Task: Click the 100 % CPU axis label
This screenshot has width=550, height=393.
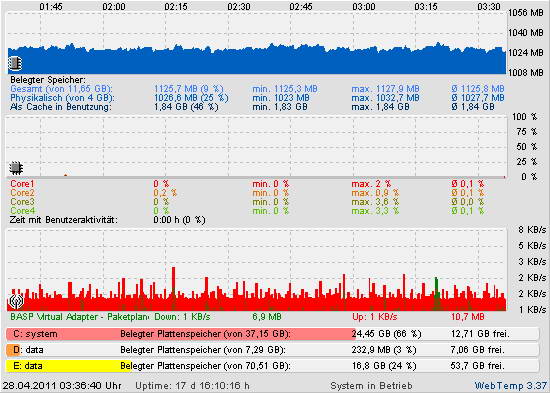Action: pos(525,116)
